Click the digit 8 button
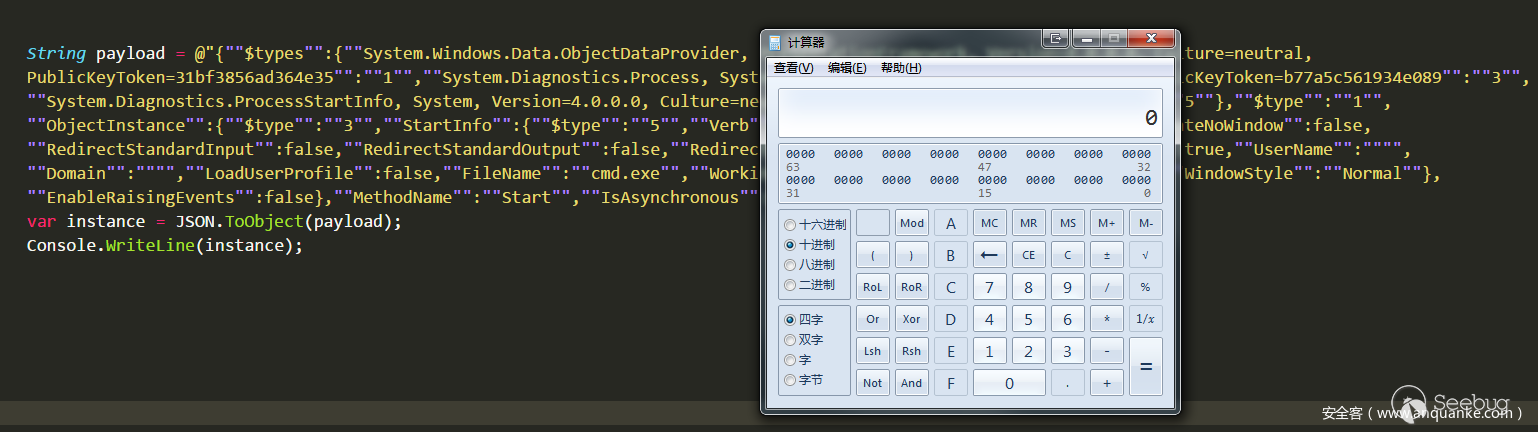The height and width of the screenshot is (432, 1538). (1028, 287)
